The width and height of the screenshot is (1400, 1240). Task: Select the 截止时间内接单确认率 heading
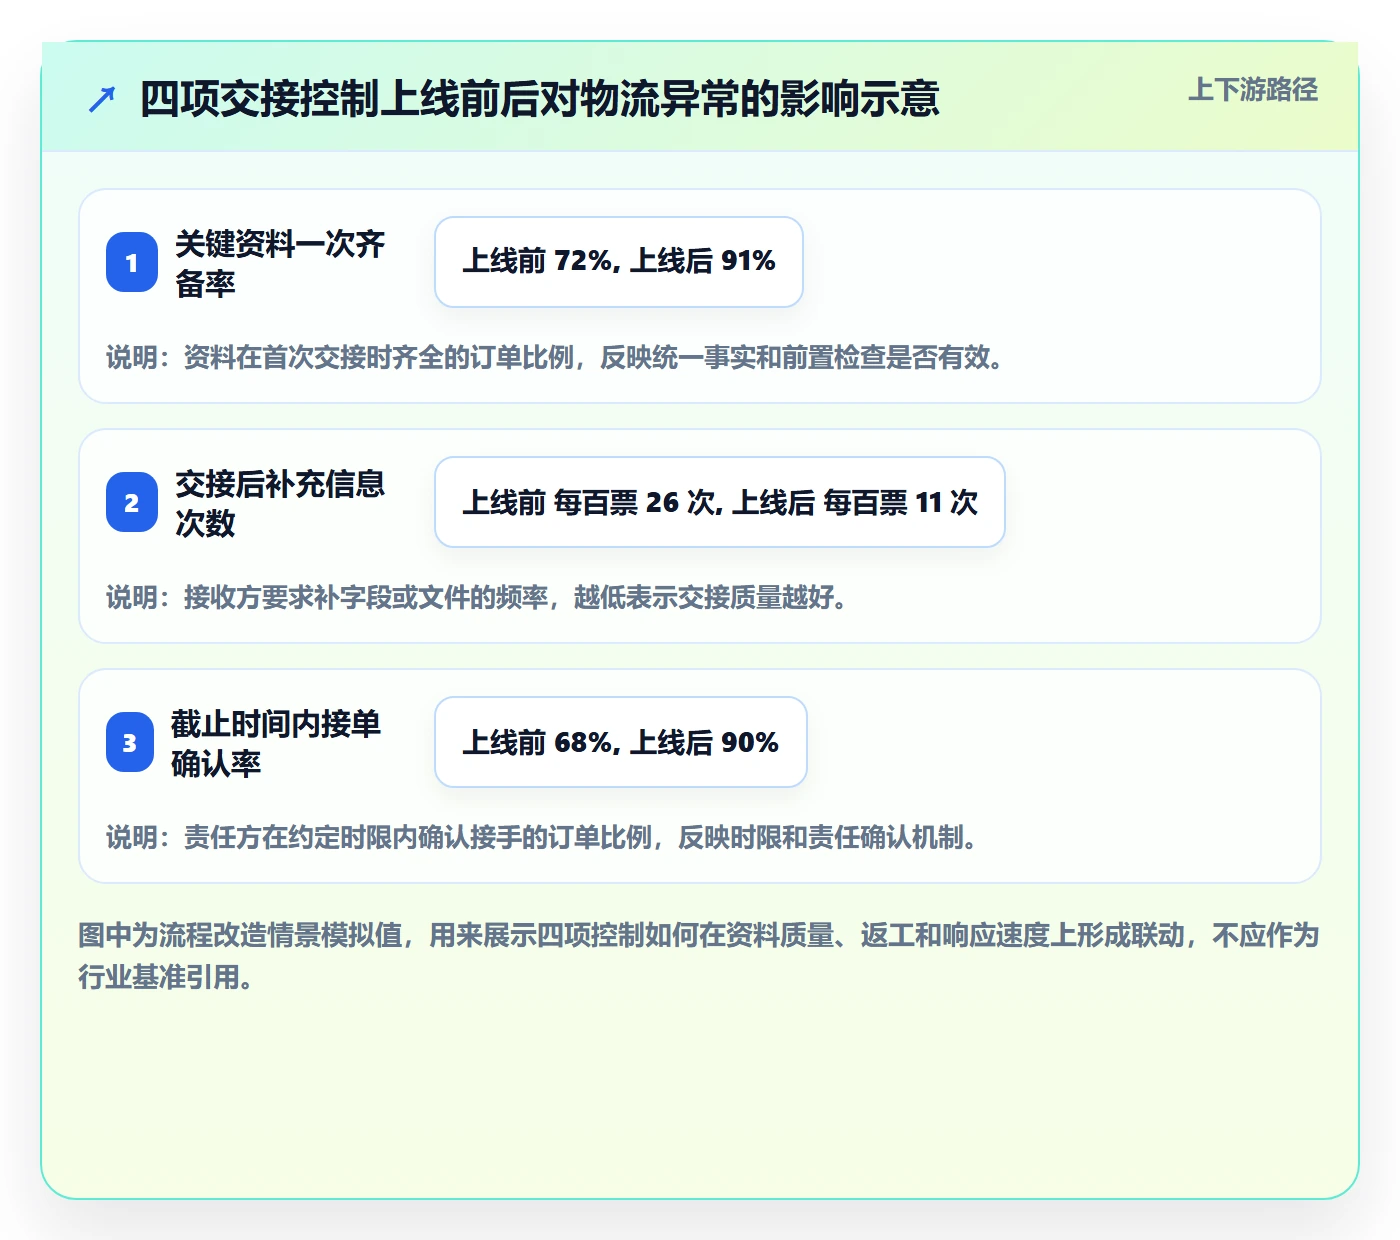pyautogui.click(x=276, y=743)
